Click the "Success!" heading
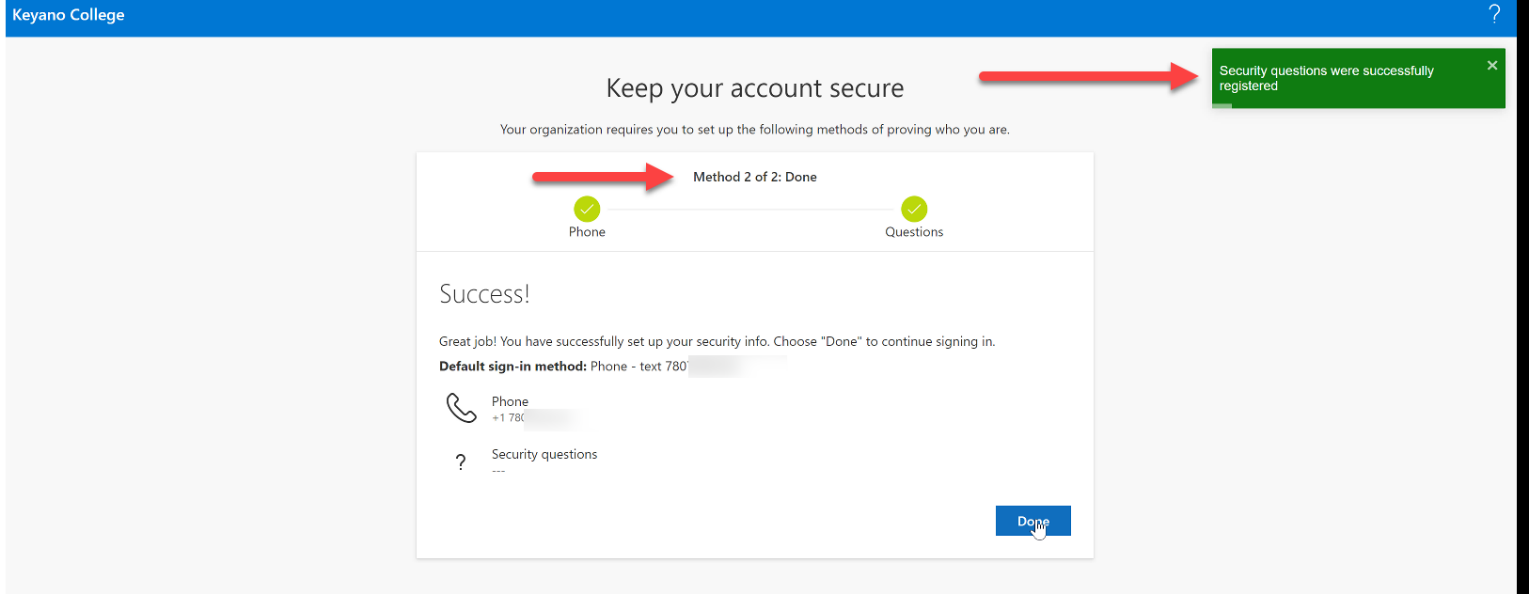Viewport: 1529px width, 594px height. pyautogui.click(x=485, y=294)
